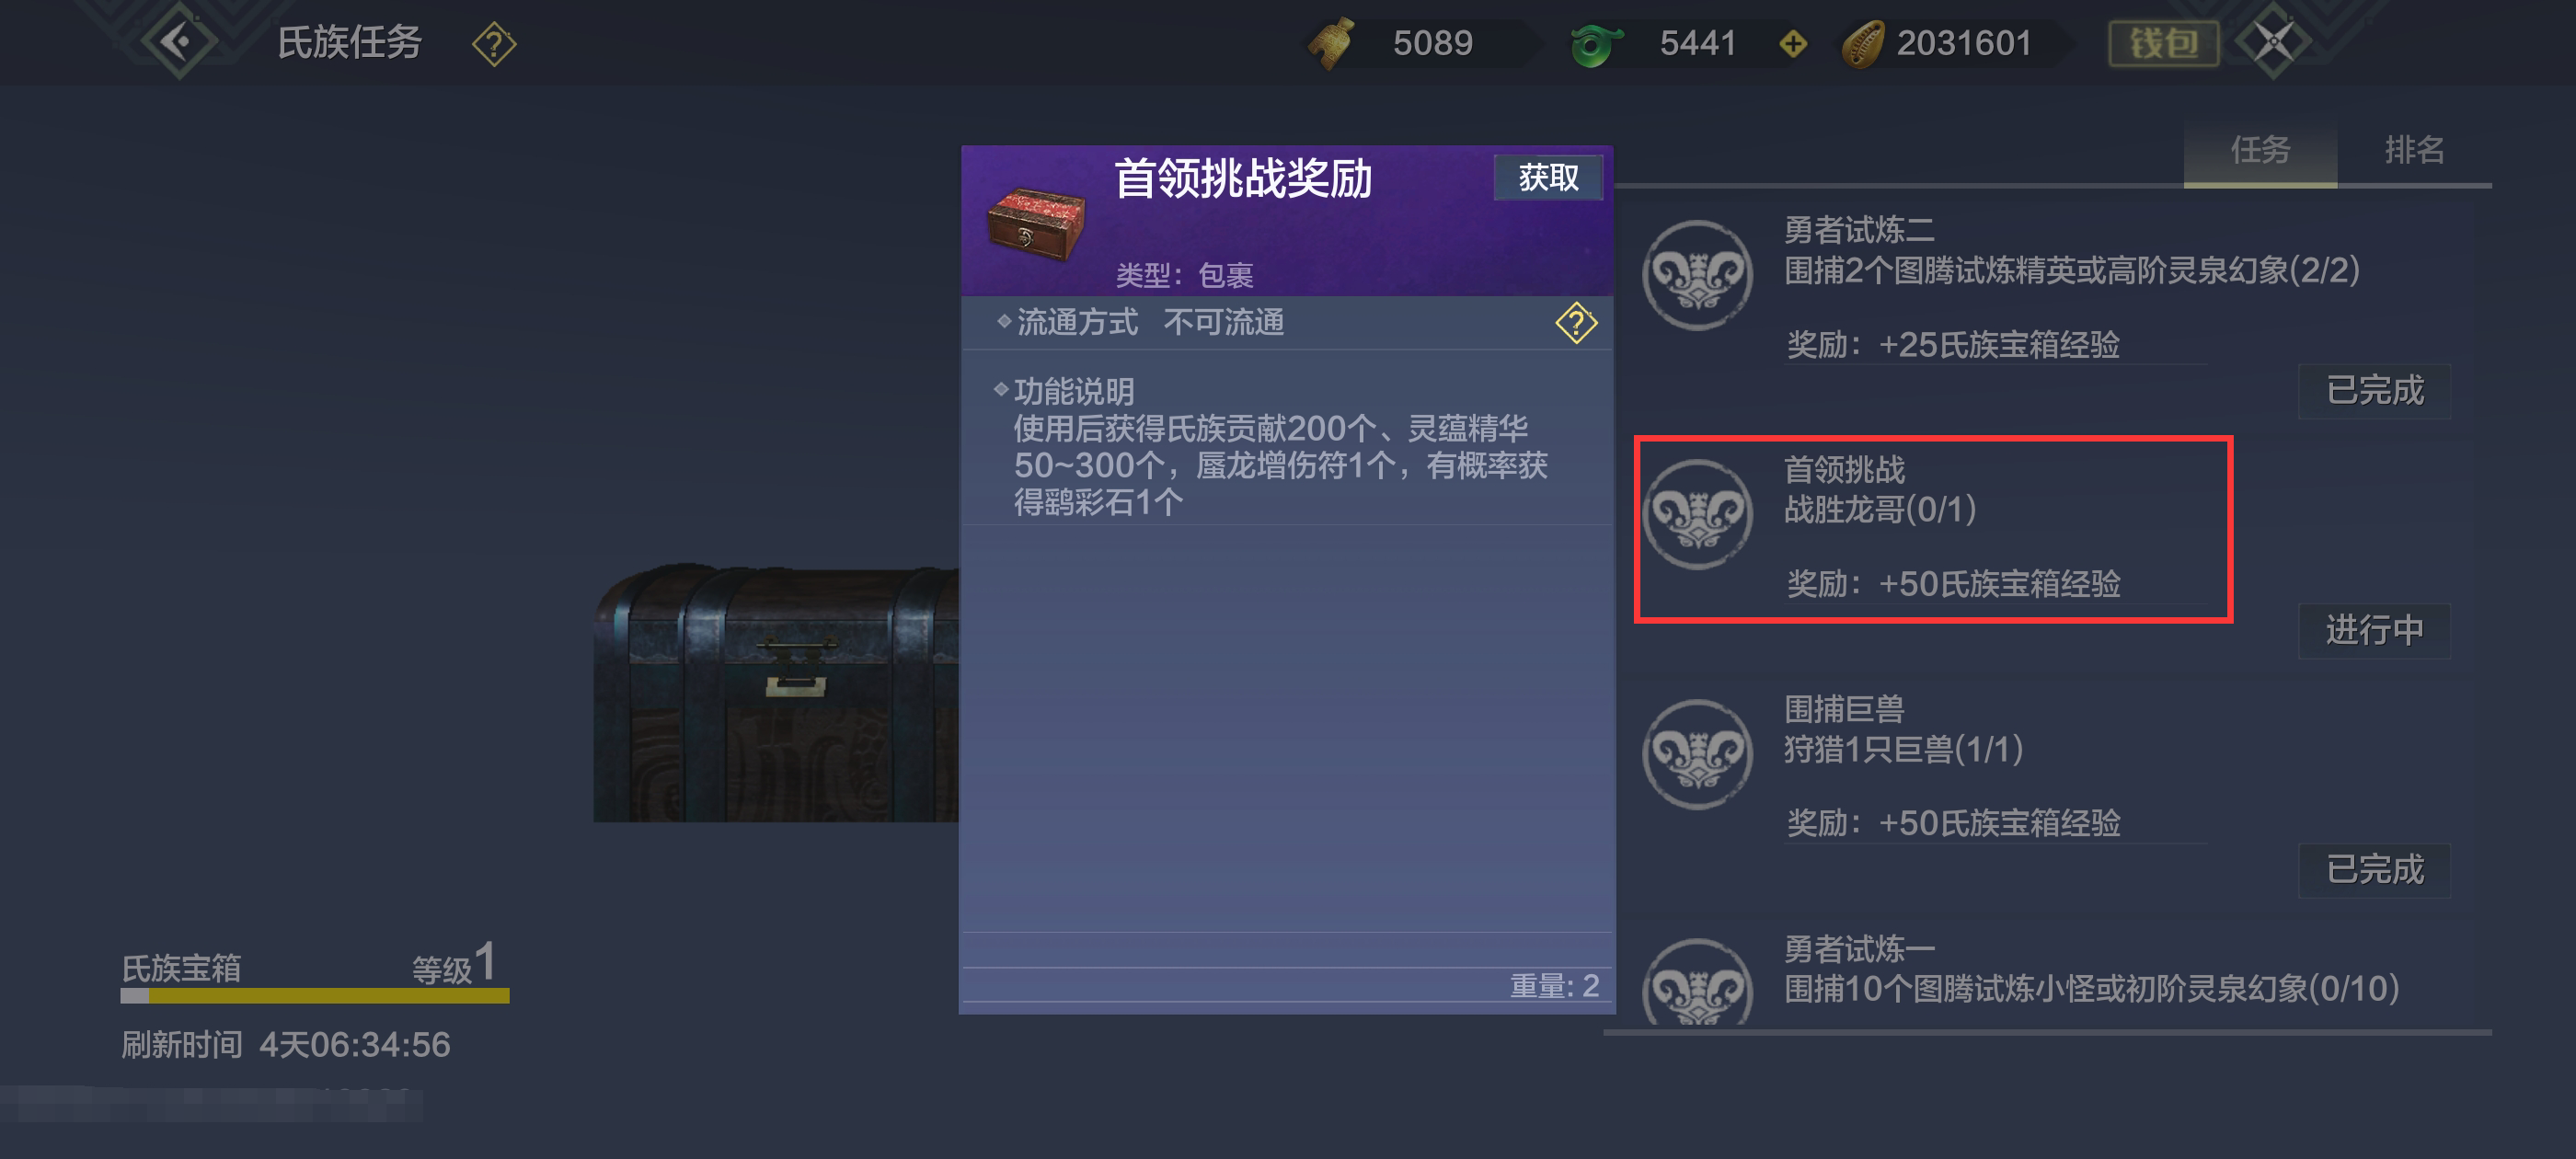Open the help icon next to 氏族任务 title
The image size is (2576, 1159).
coord(494,44)
